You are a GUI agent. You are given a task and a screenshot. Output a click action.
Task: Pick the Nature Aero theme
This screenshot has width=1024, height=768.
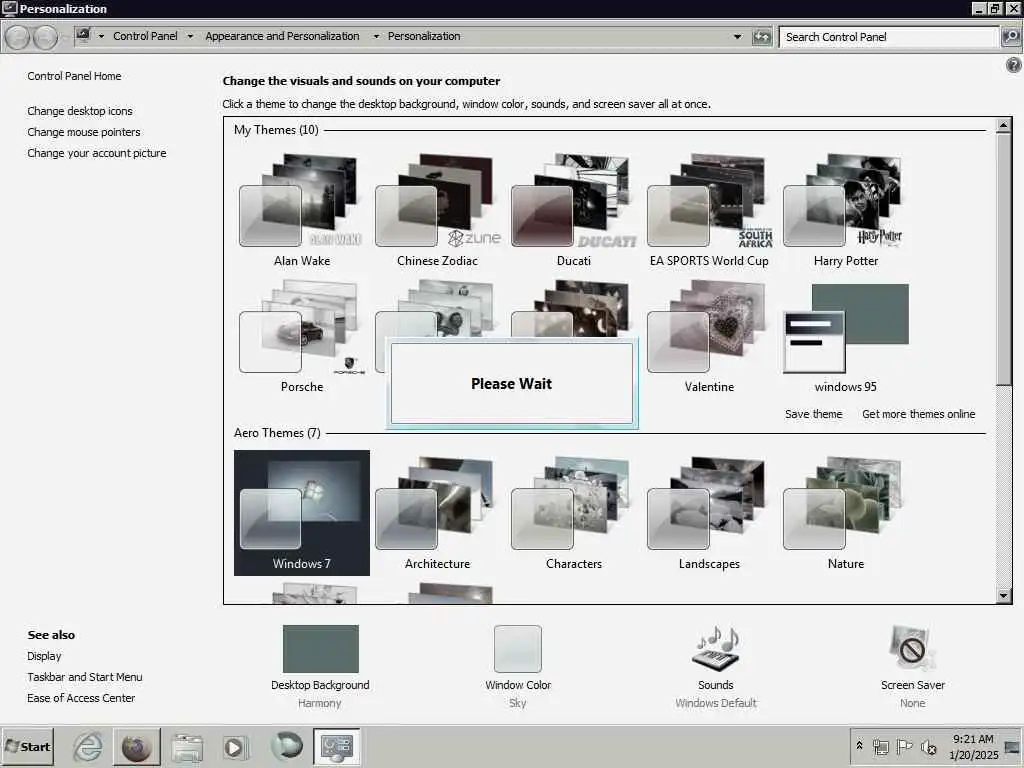click(845, 513)
